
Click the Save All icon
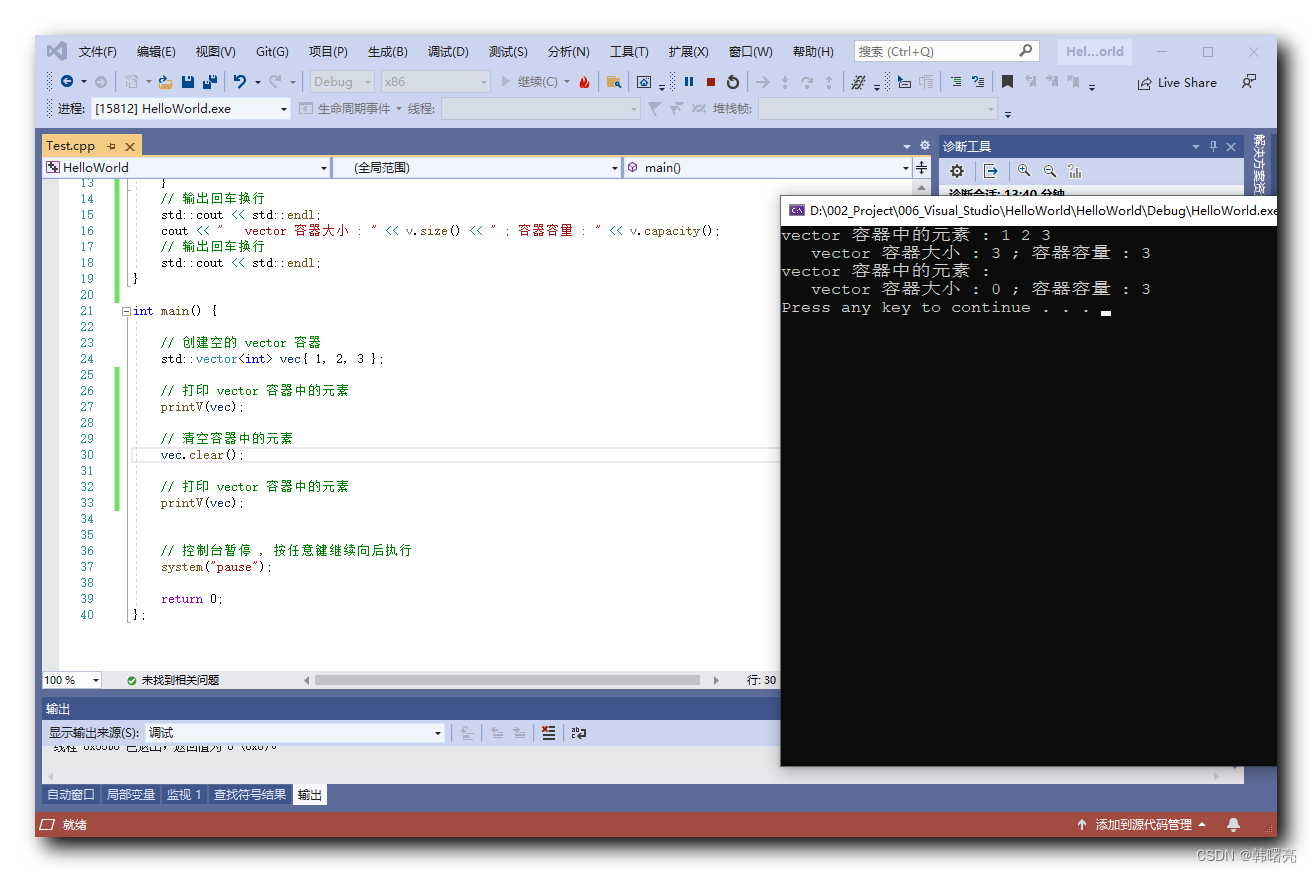[210, 82]
